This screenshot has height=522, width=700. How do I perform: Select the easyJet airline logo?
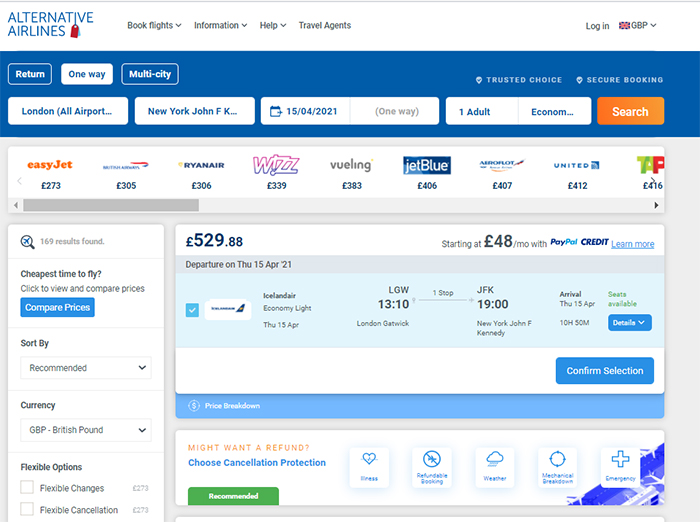tap(50, 165)
